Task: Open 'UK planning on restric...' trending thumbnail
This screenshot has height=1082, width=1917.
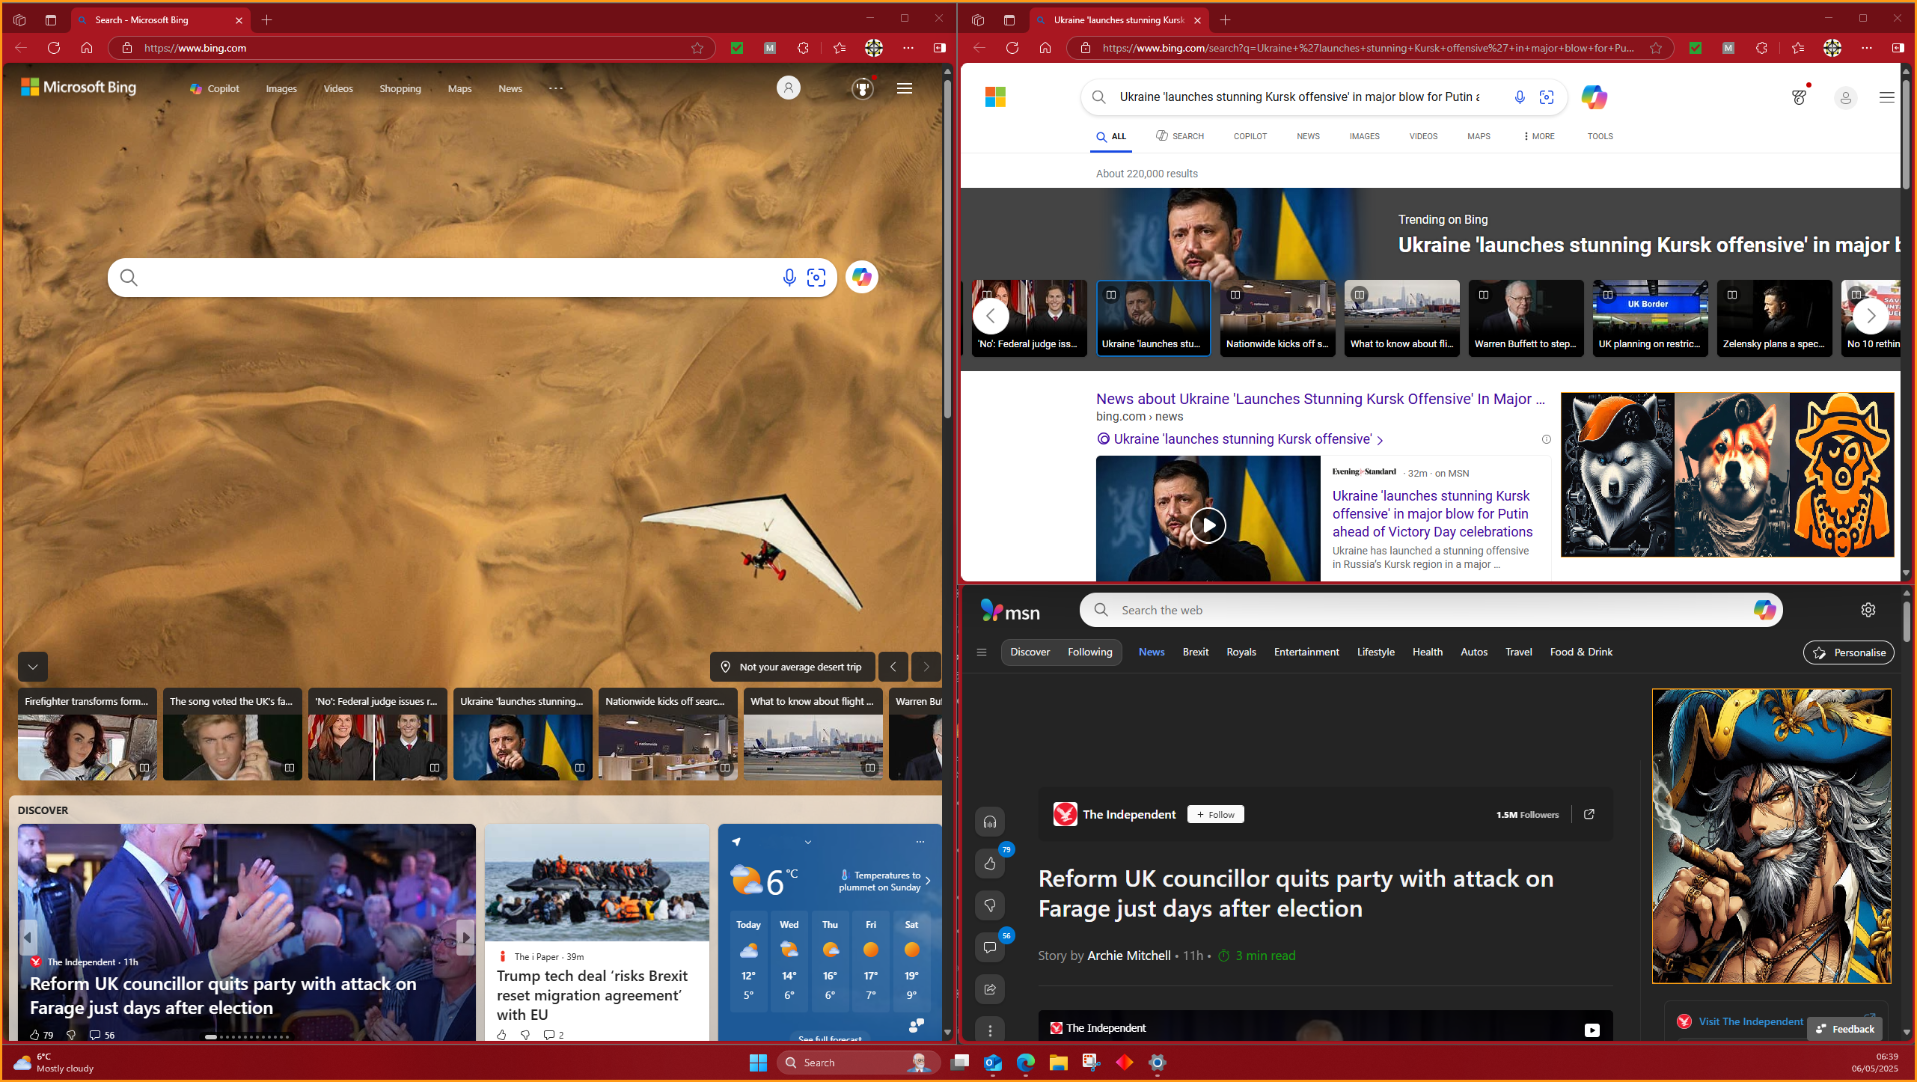Action: [x=1650, y=318]
